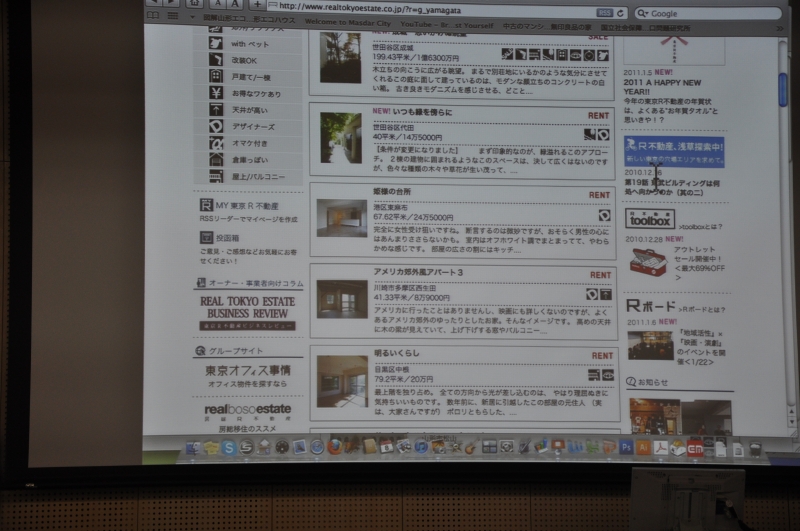The width and height of the screenshot is (800, 531).
Task: Select the 改装OK sidebar icon
Action: pyautogui.click(x=216, y=60)
